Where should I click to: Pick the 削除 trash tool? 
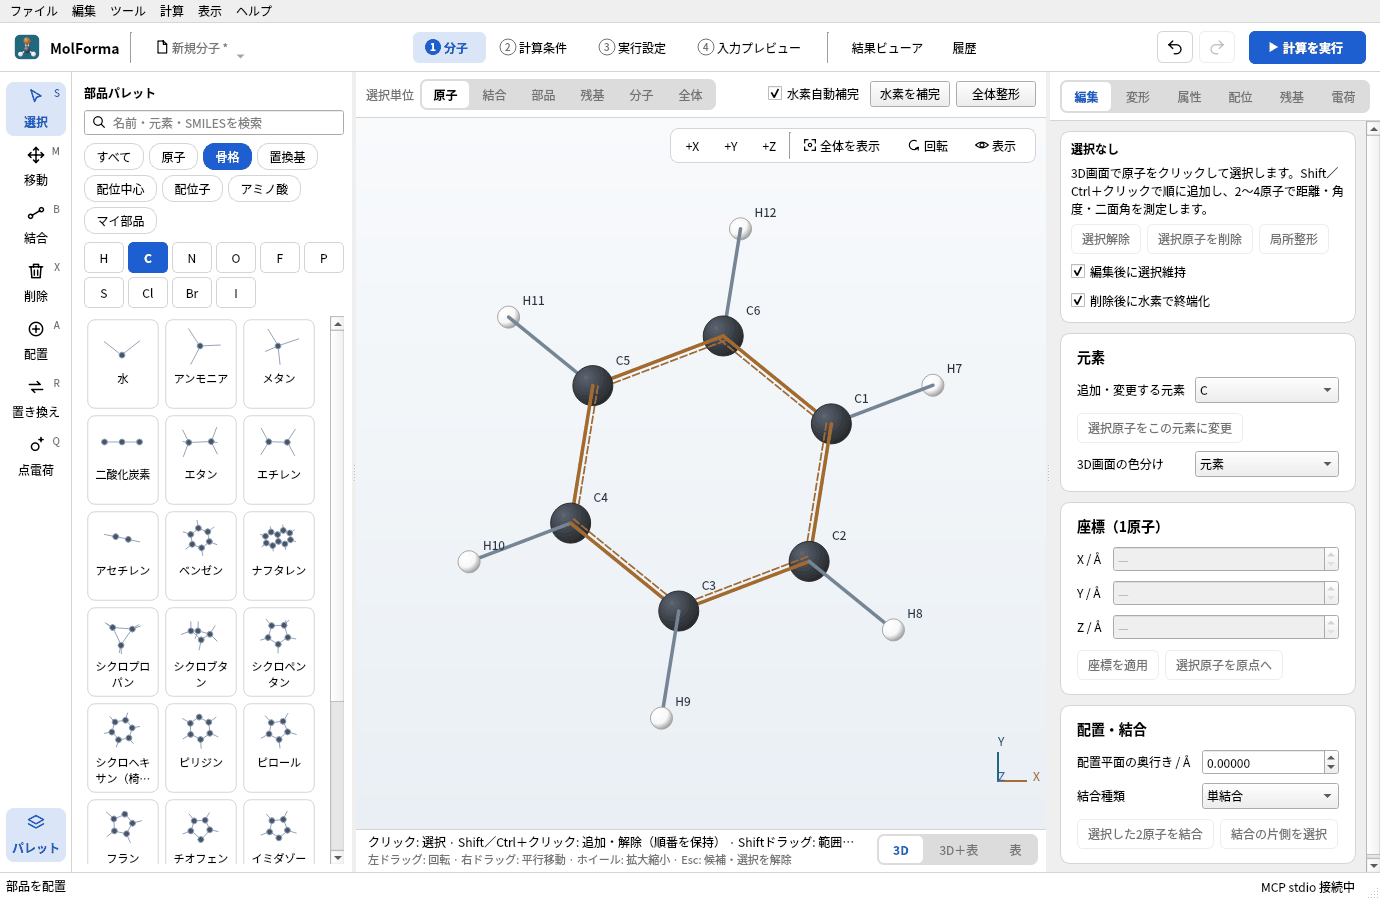click(36, 282)
